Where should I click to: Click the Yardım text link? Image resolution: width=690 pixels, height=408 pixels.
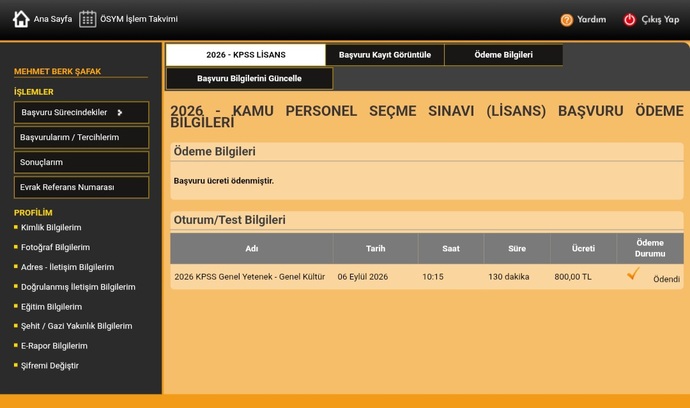[x=591, y=20]
